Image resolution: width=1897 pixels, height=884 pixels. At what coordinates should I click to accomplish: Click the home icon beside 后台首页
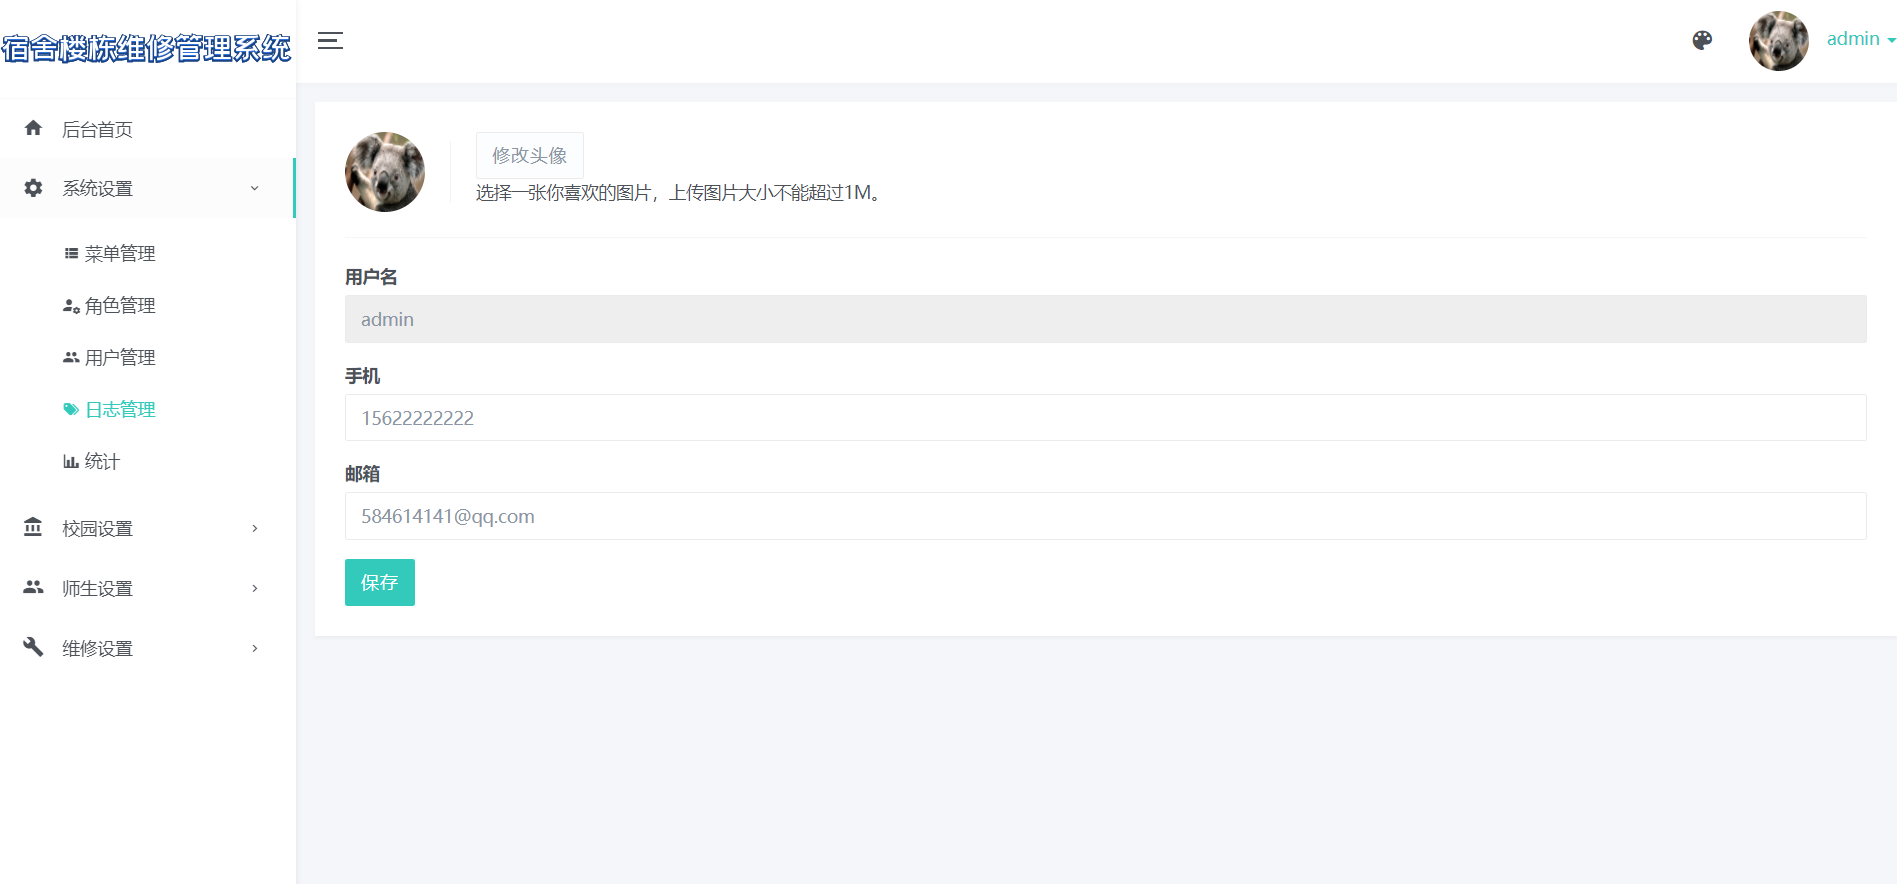(33, 128)
